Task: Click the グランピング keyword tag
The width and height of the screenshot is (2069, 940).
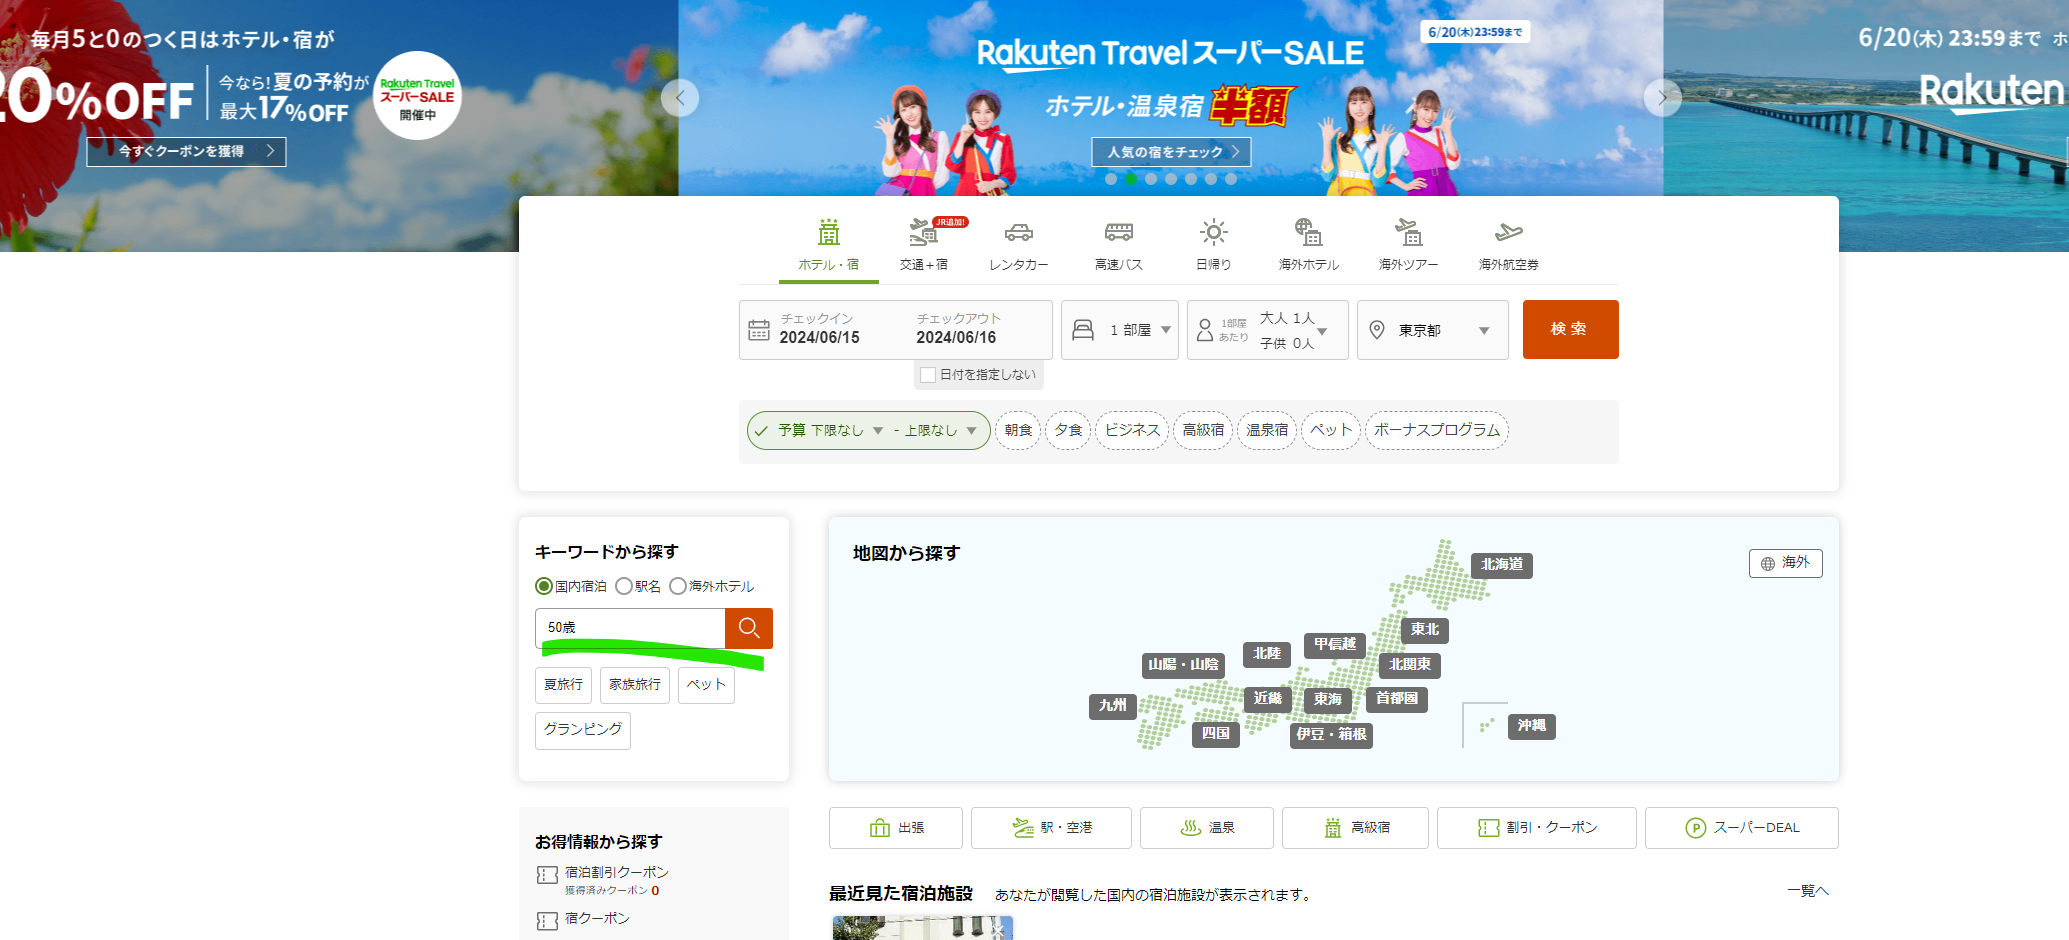Action: (583, 730)
